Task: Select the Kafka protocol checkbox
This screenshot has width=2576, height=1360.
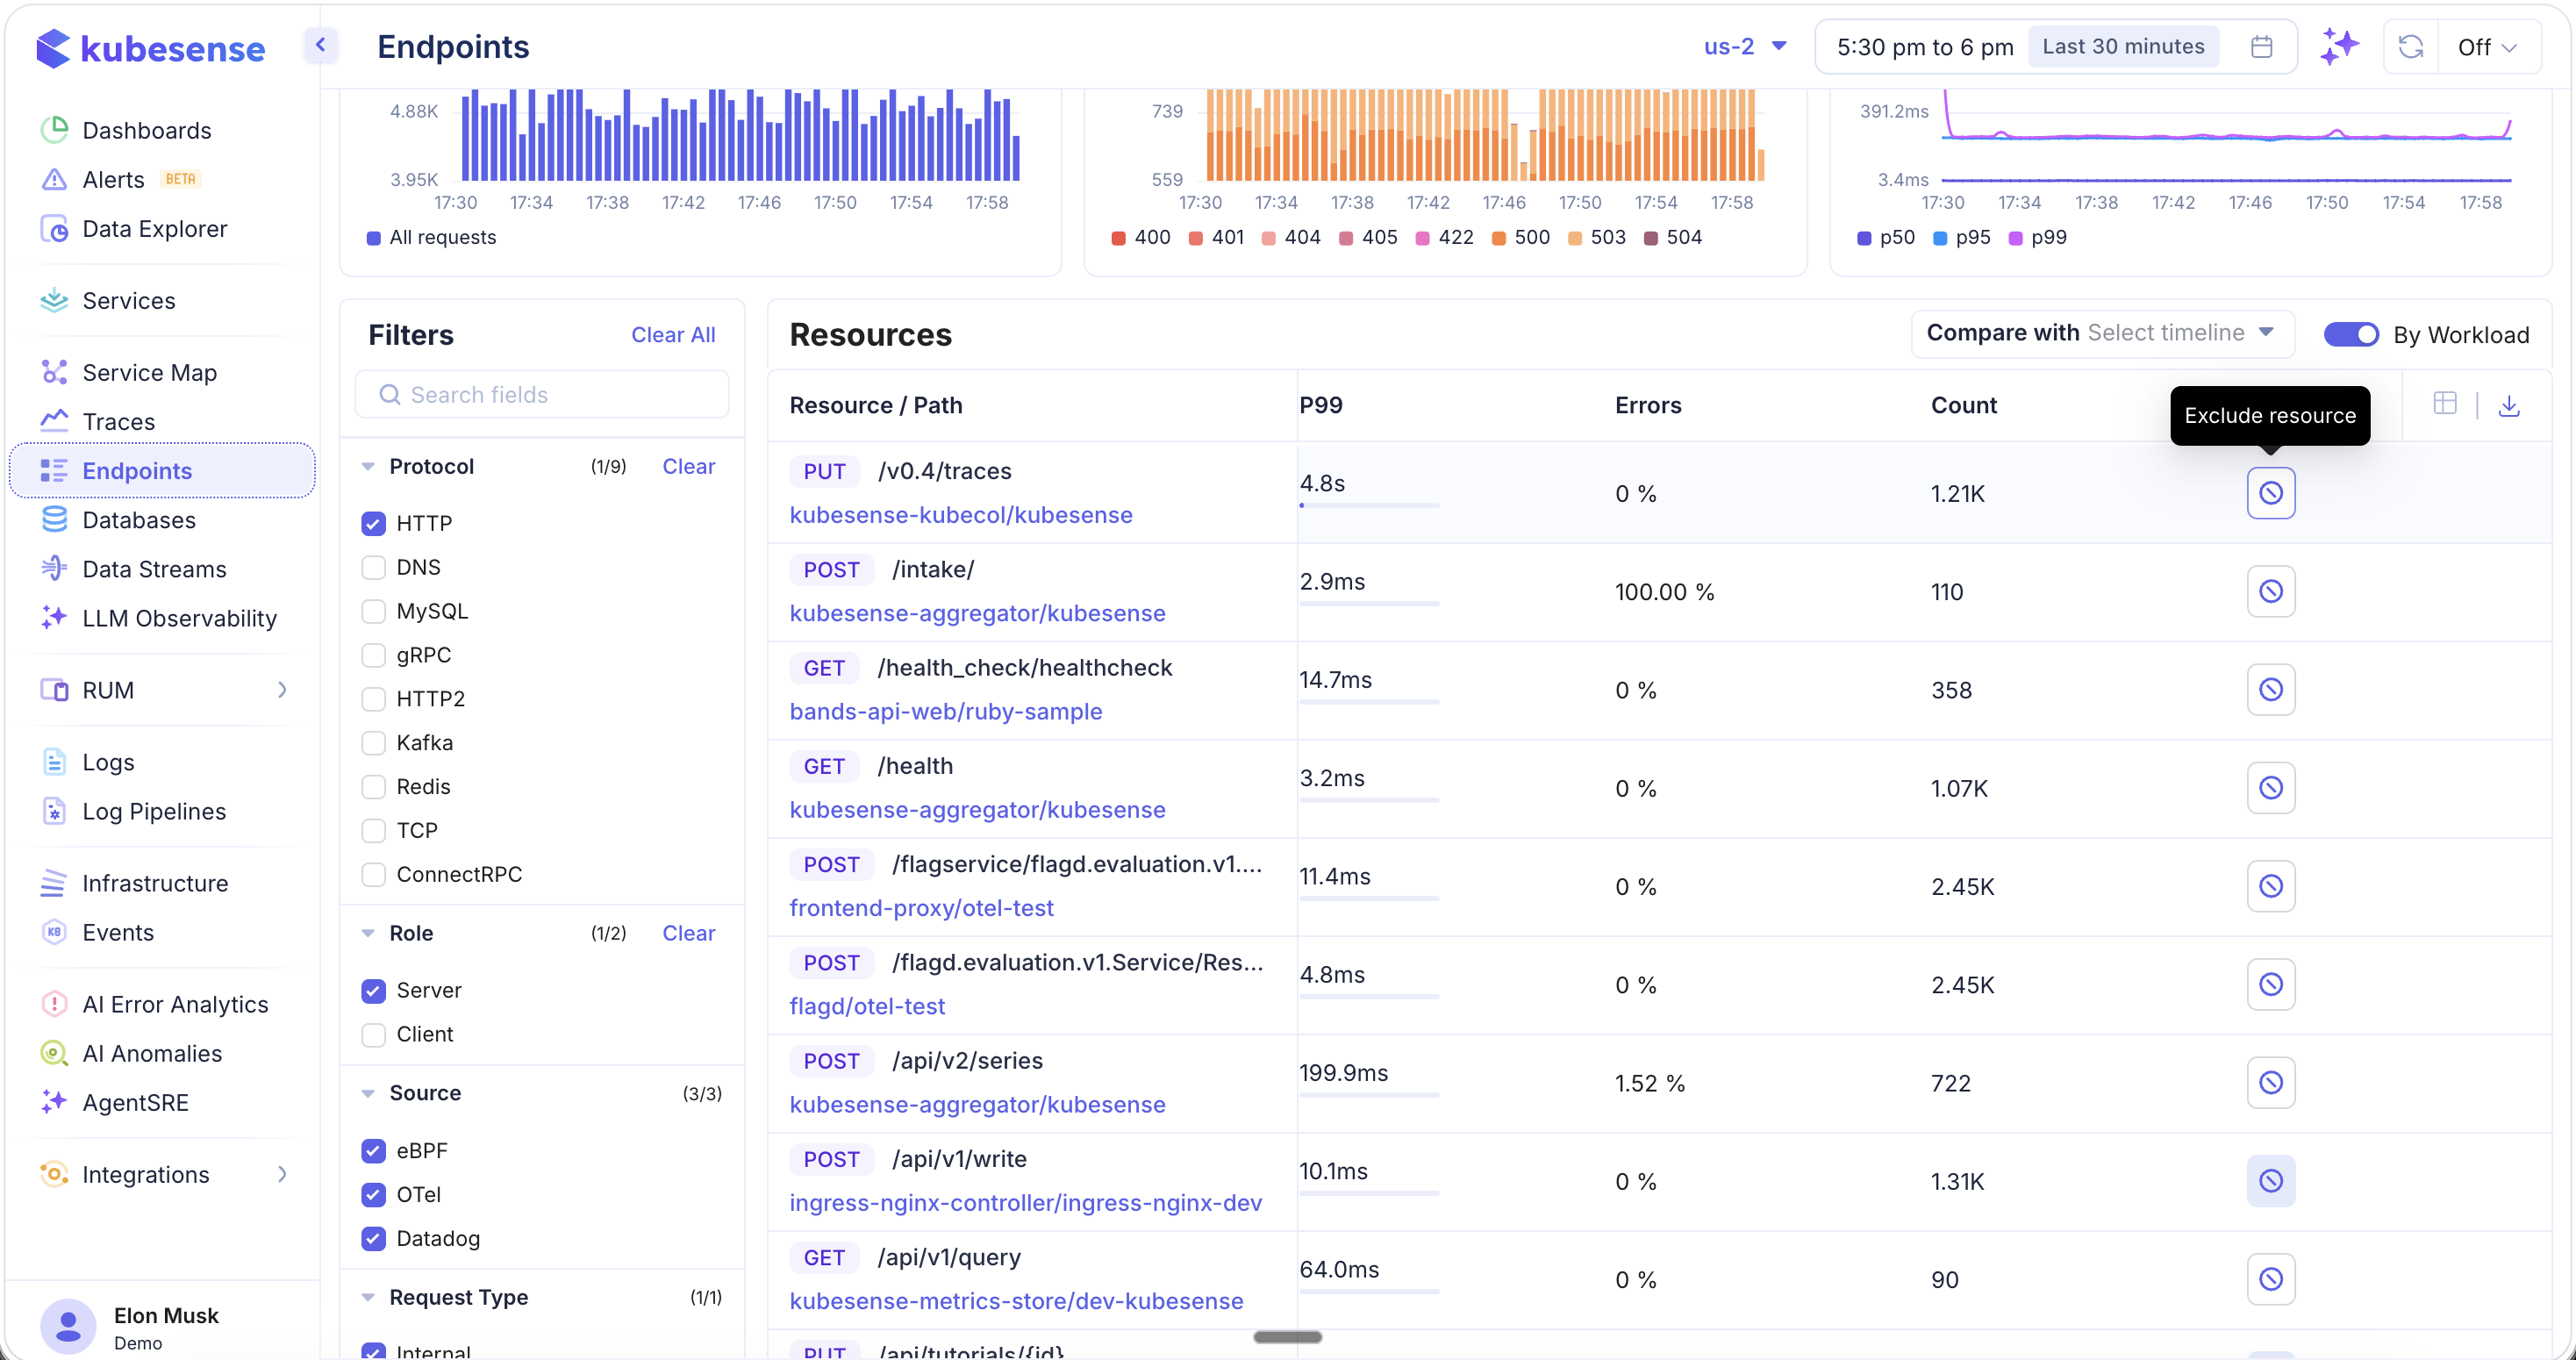Action: (373, 743)
